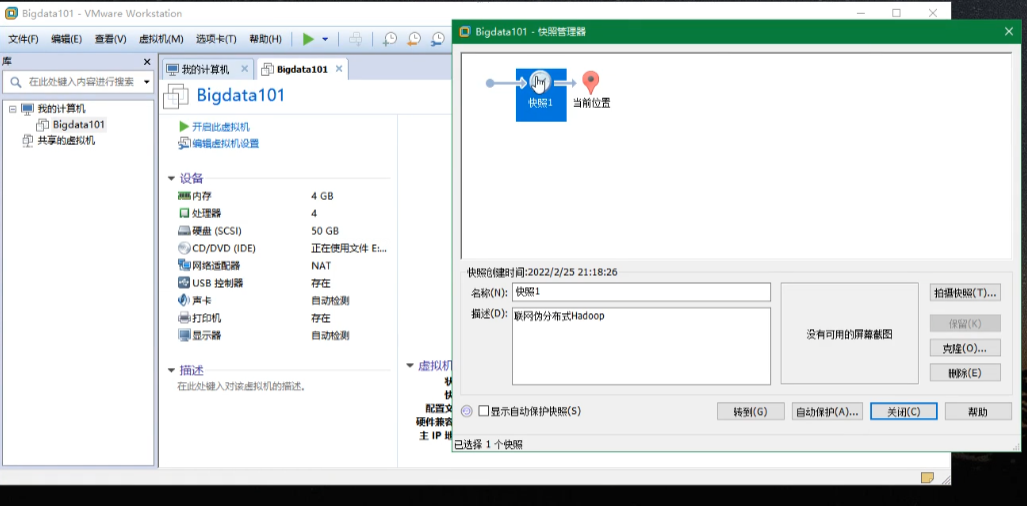This screenshot has height=506, width=1027.
Task: Click the CD/DVD (IDE) disc icon
Action: coord(184,248)
